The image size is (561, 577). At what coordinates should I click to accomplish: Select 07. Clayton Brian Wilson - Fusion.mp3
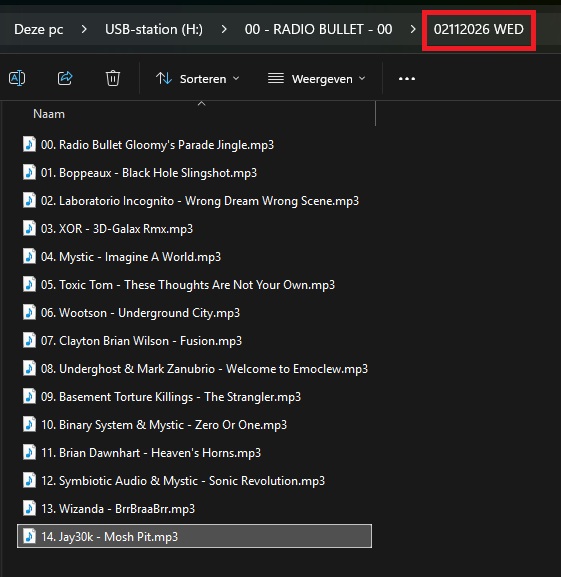[x=194, y=340]
